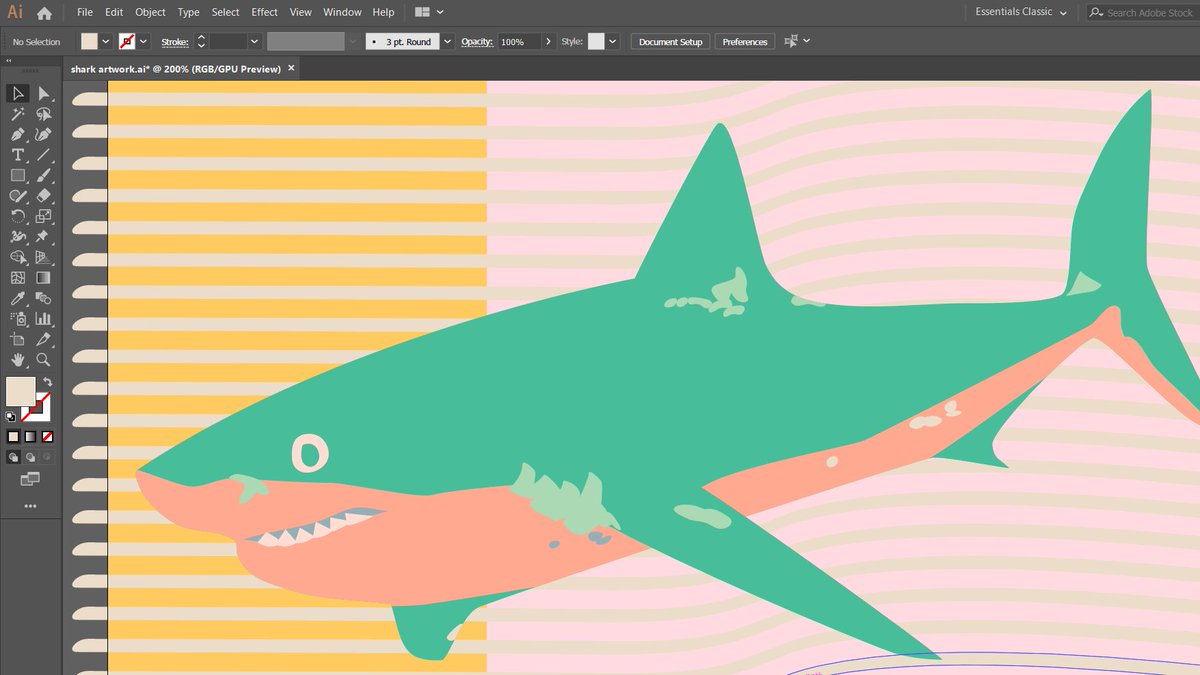Click the Opacity panel link

coord(478,42)
